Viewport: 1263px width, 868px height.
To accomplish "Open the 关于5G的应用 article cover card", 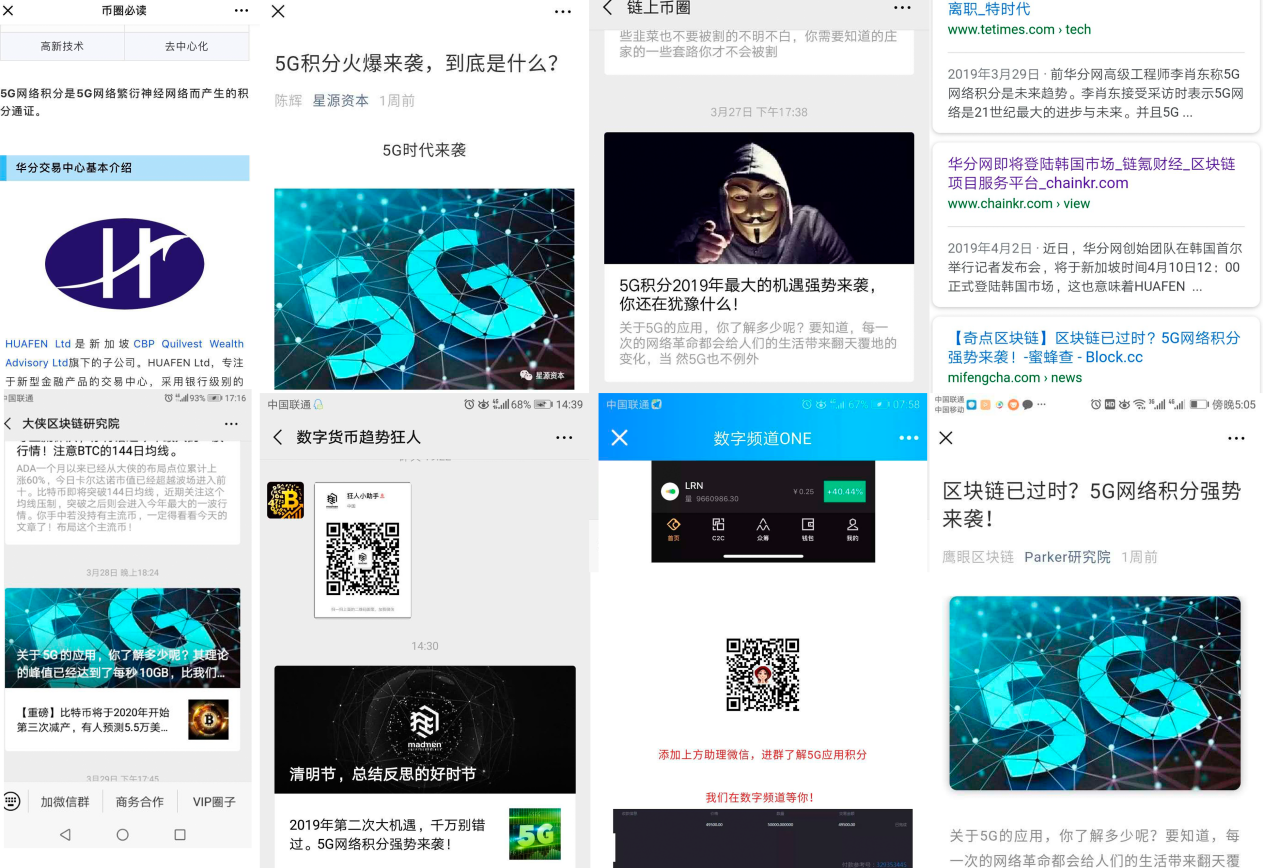I will click(x=122, y=638).
